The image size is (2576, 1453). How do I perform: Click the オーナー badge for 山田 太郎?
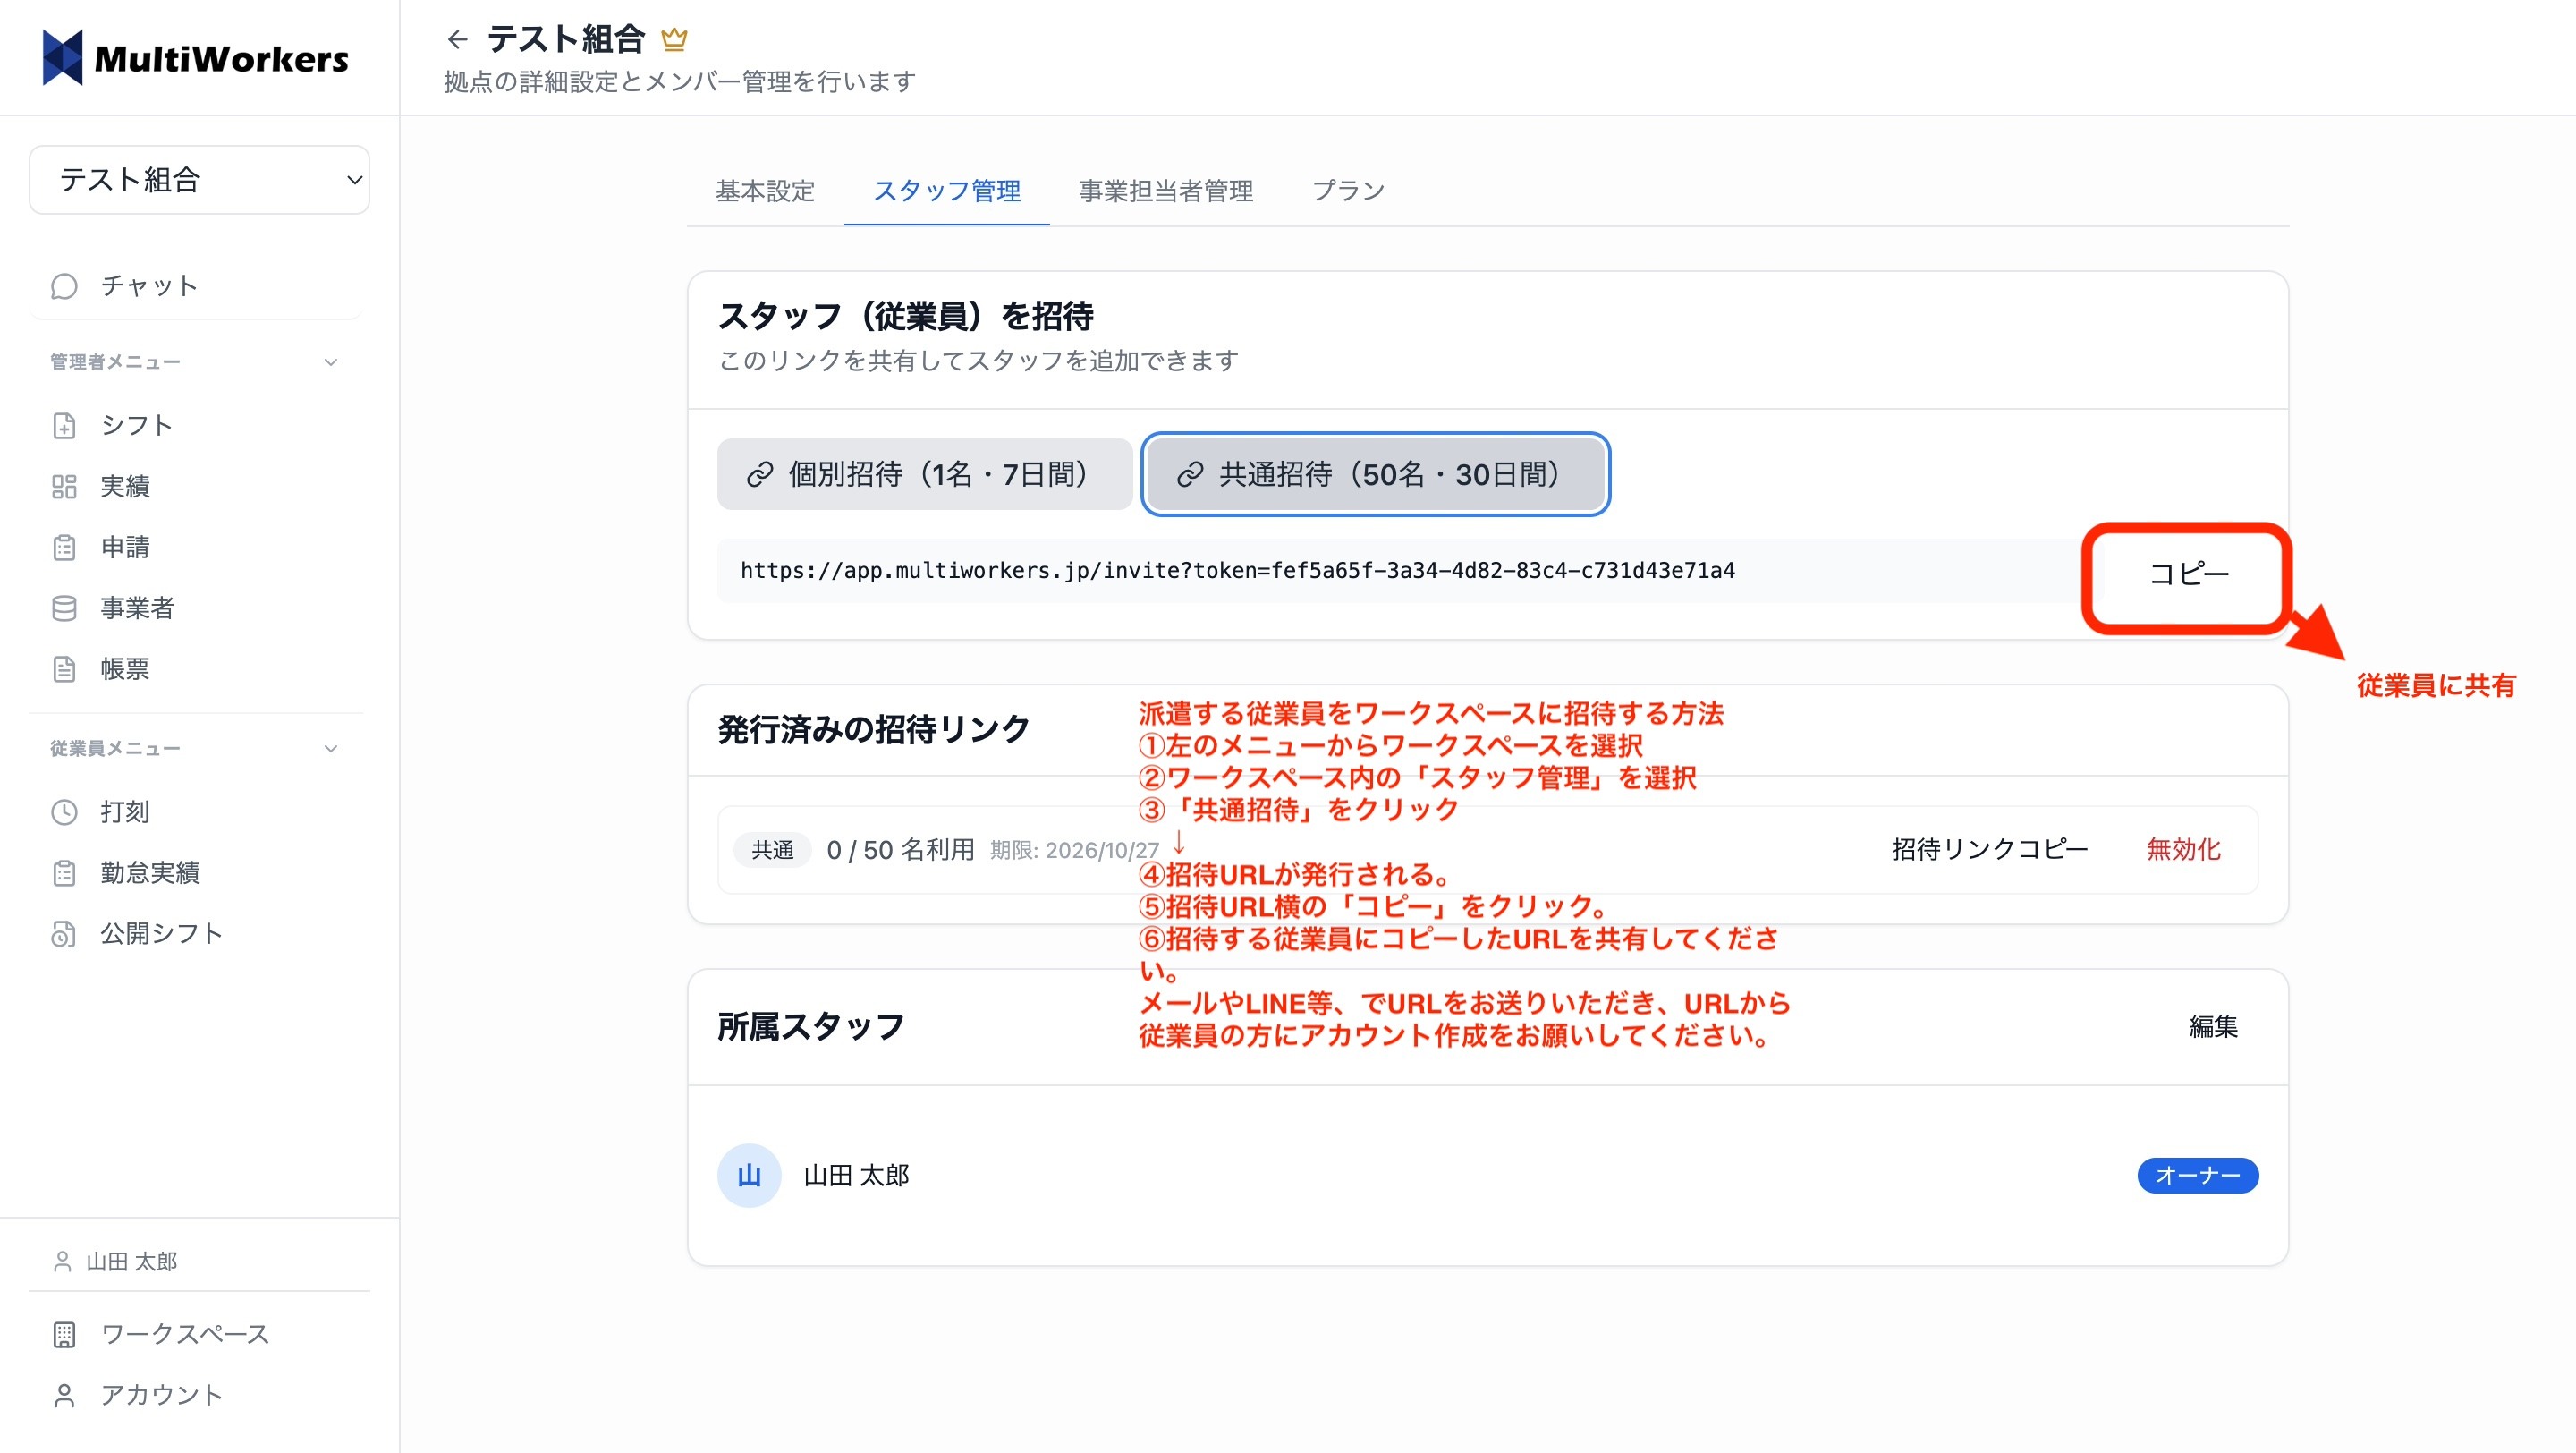pyautogui.click(x=2198, y=1175)
